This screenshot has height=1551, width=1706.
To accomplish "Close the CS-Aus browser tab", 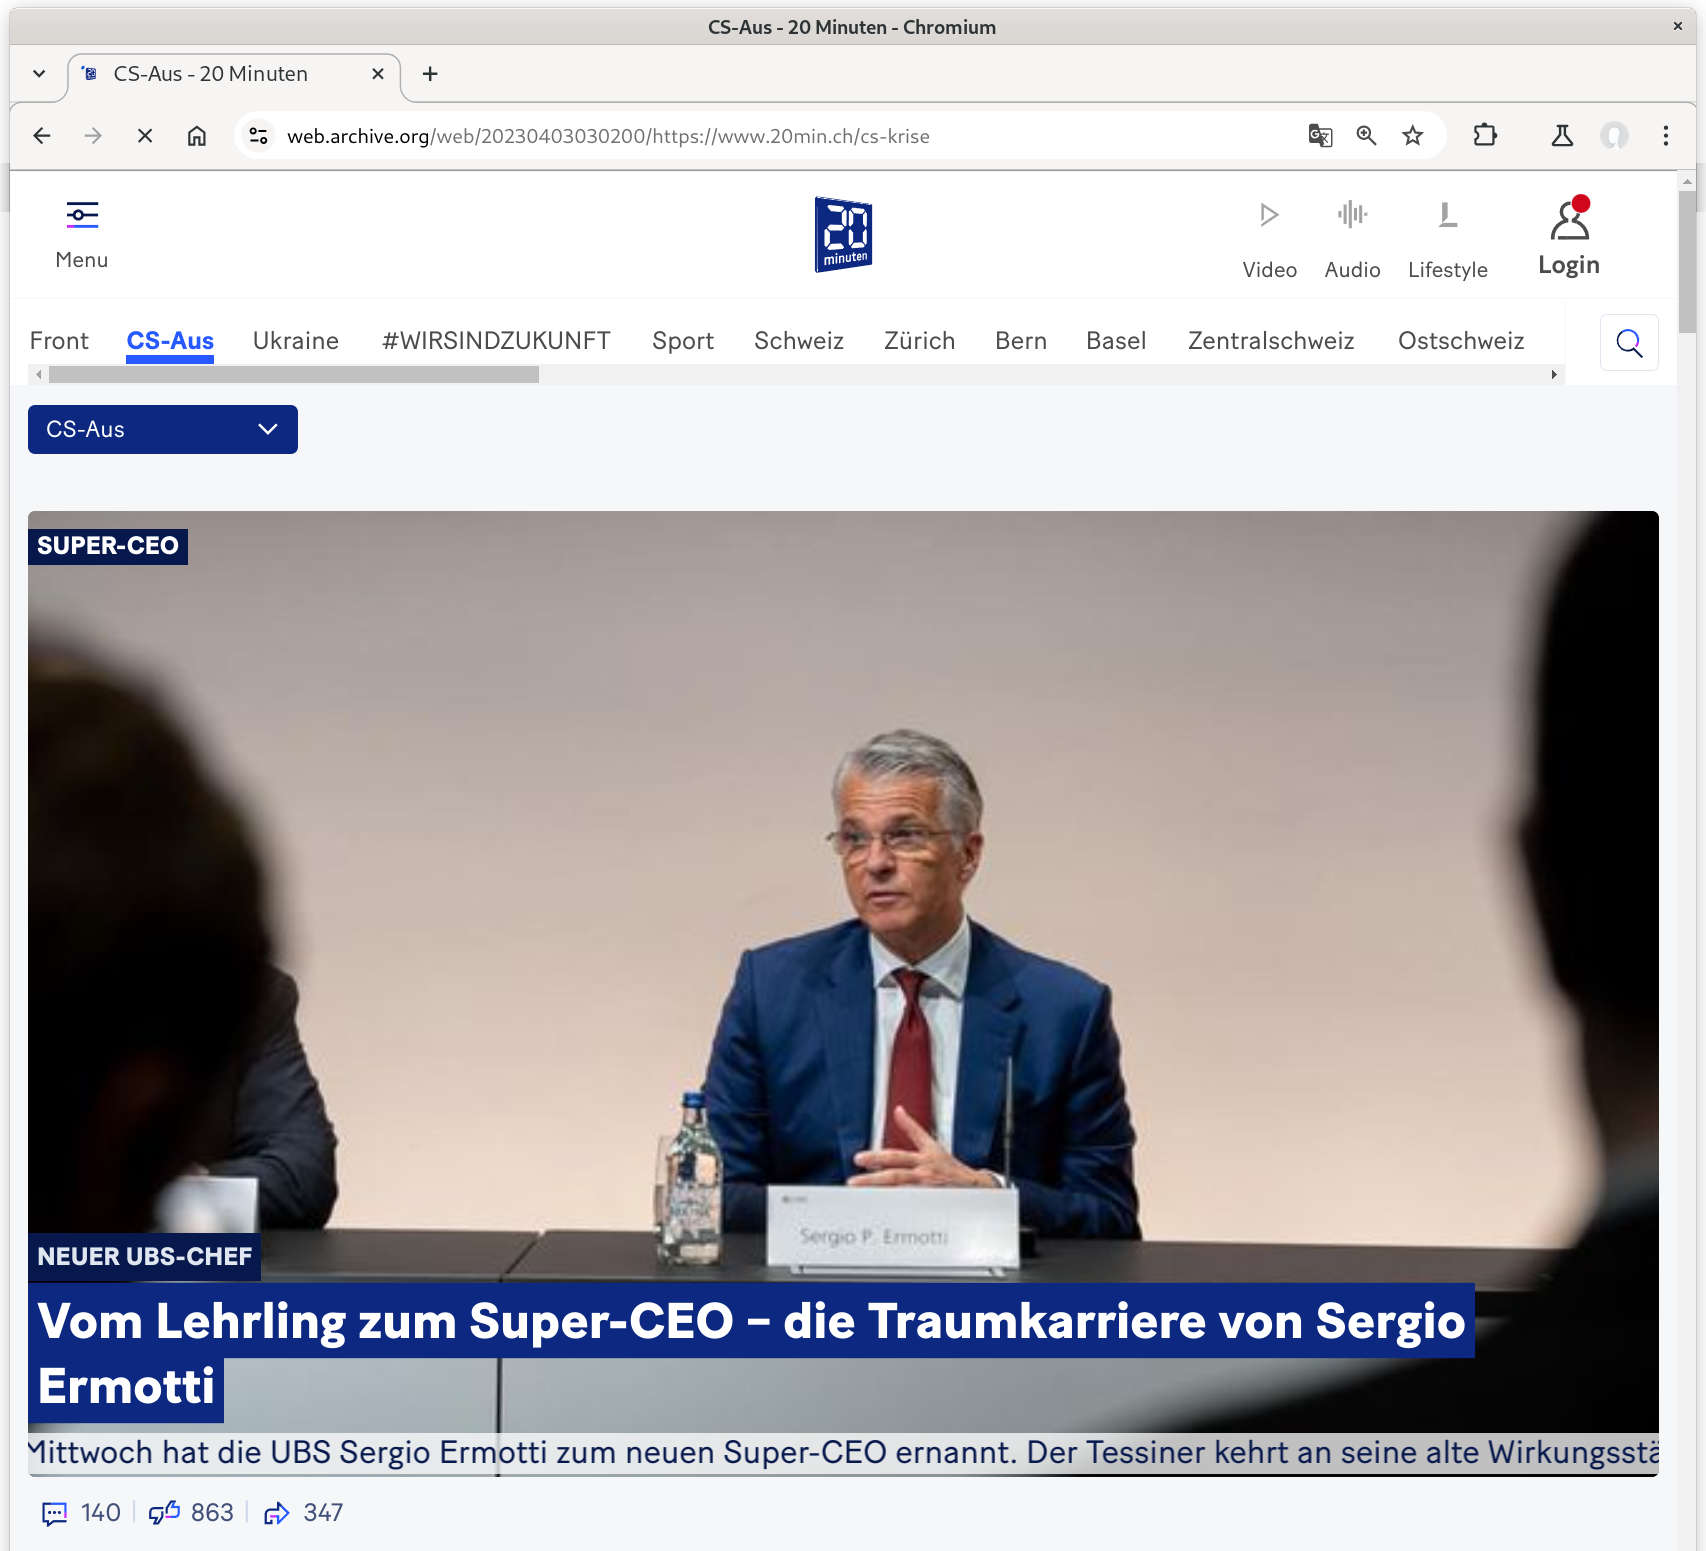I will click(378, 74).
